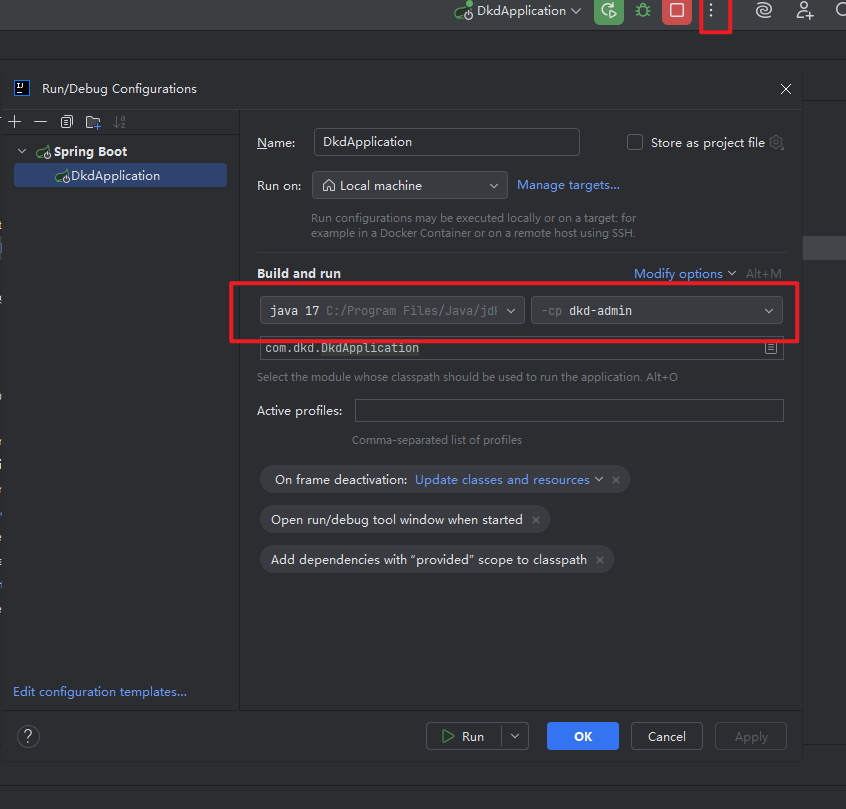The width and height of the screenshot is (846, 809).
Task: Open the More Actions three-dot menu
Action: 711,11
